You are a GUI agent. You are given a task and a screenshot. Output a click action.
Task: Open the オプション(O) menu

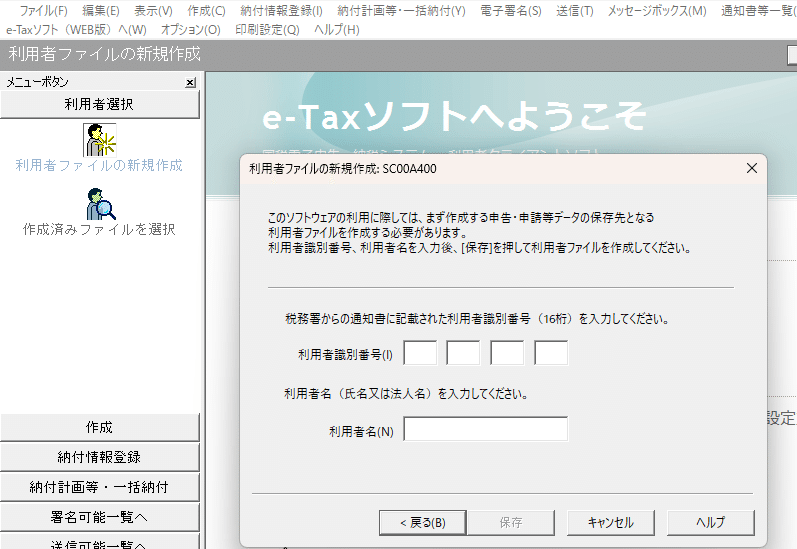(191, 30)
